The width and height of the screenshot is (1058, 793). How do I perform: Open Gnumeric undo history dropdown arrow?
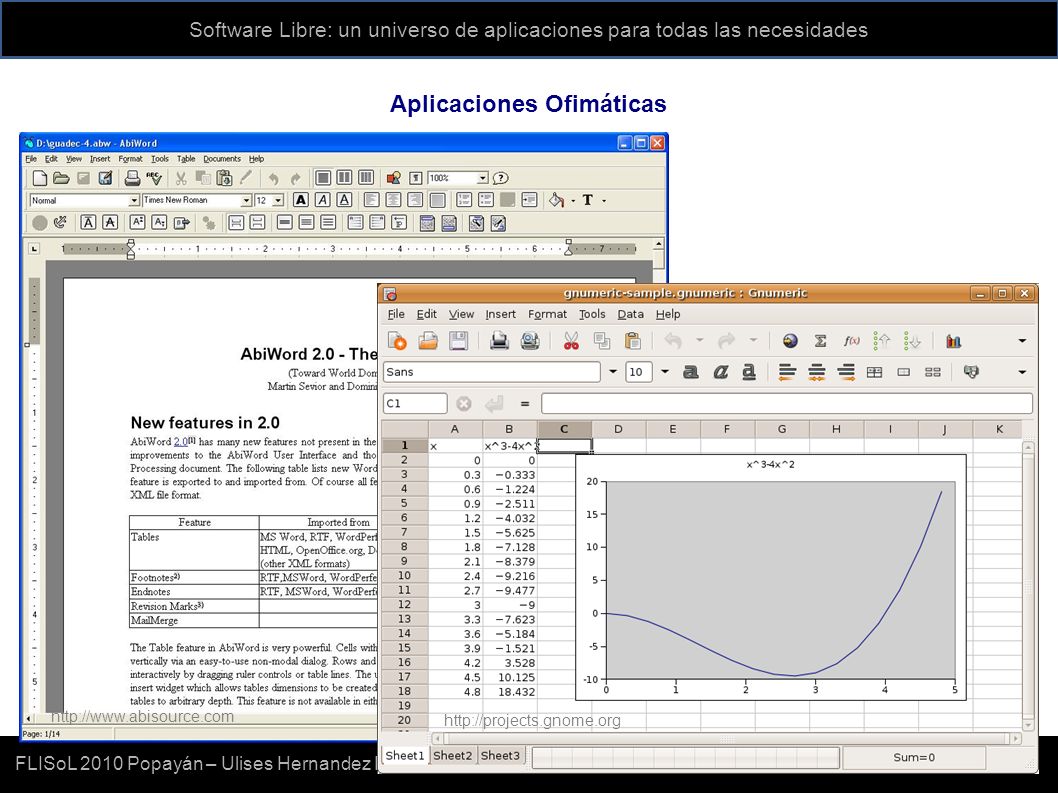coord(699,341)
